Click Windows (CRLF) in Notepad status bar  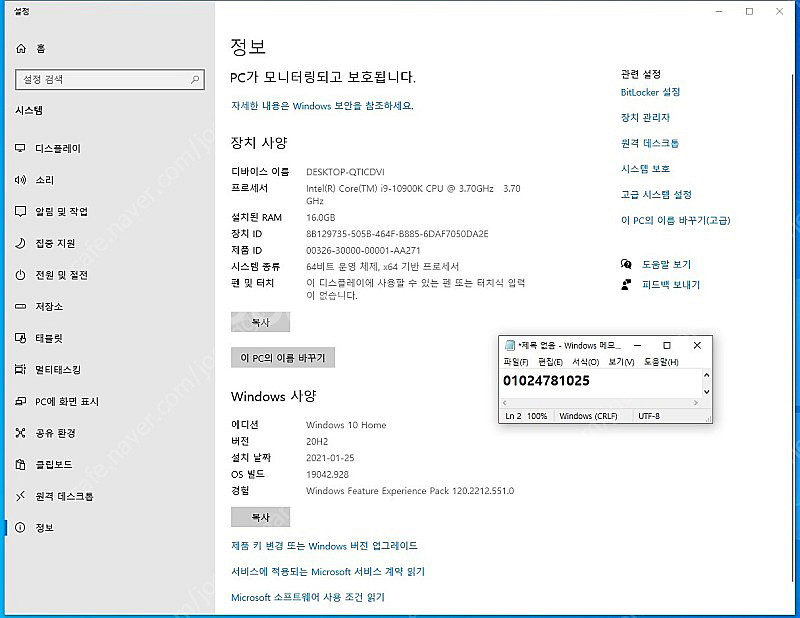(588, 416)
